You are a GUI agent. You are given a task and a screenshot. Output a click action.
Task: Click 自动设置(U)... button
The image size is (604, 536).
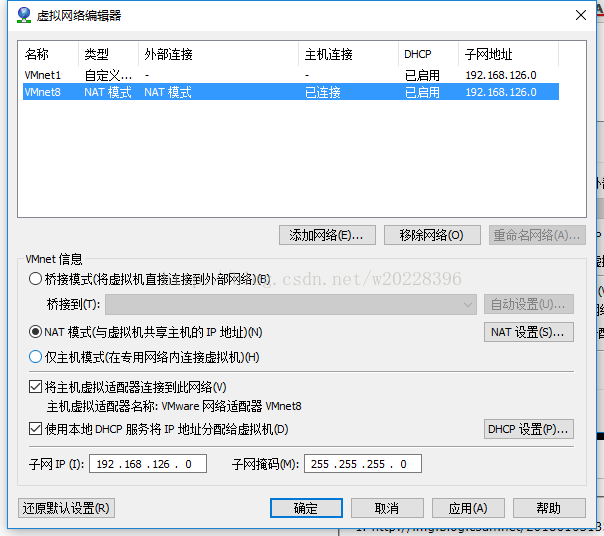click(x=528, y=304)
